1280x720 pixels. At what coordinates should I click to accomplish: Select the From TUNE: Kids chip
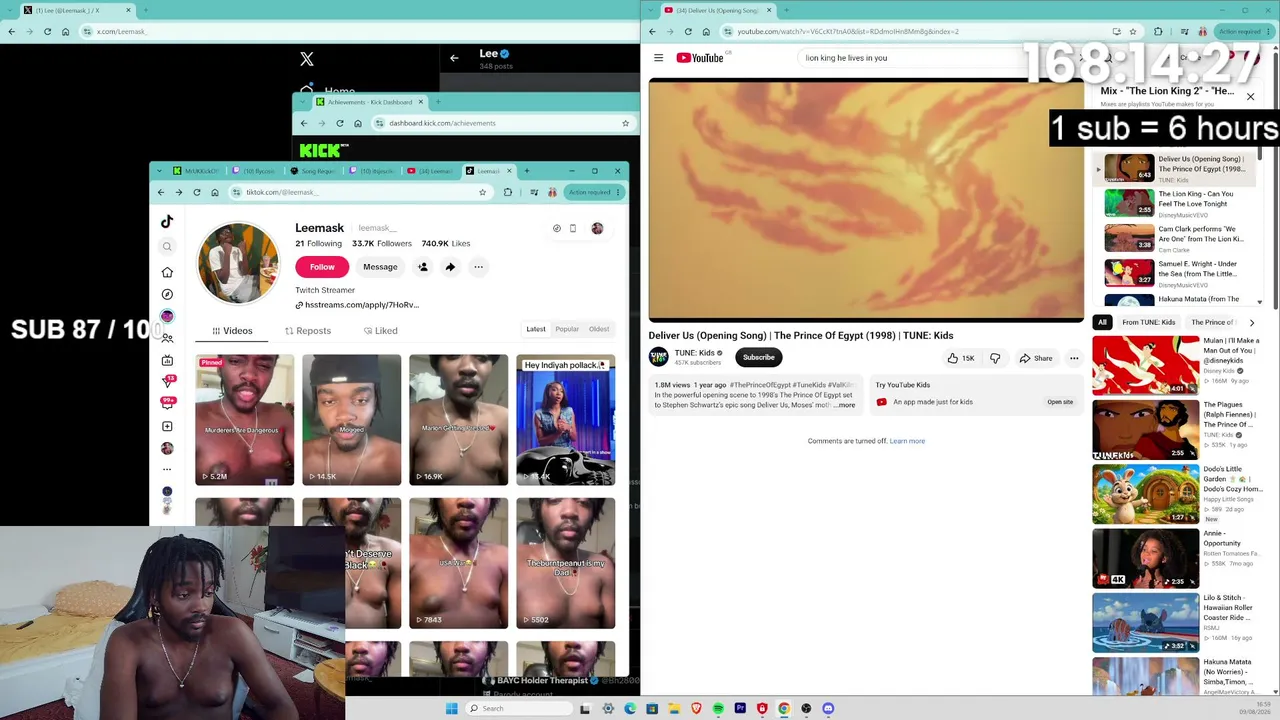1149,322
